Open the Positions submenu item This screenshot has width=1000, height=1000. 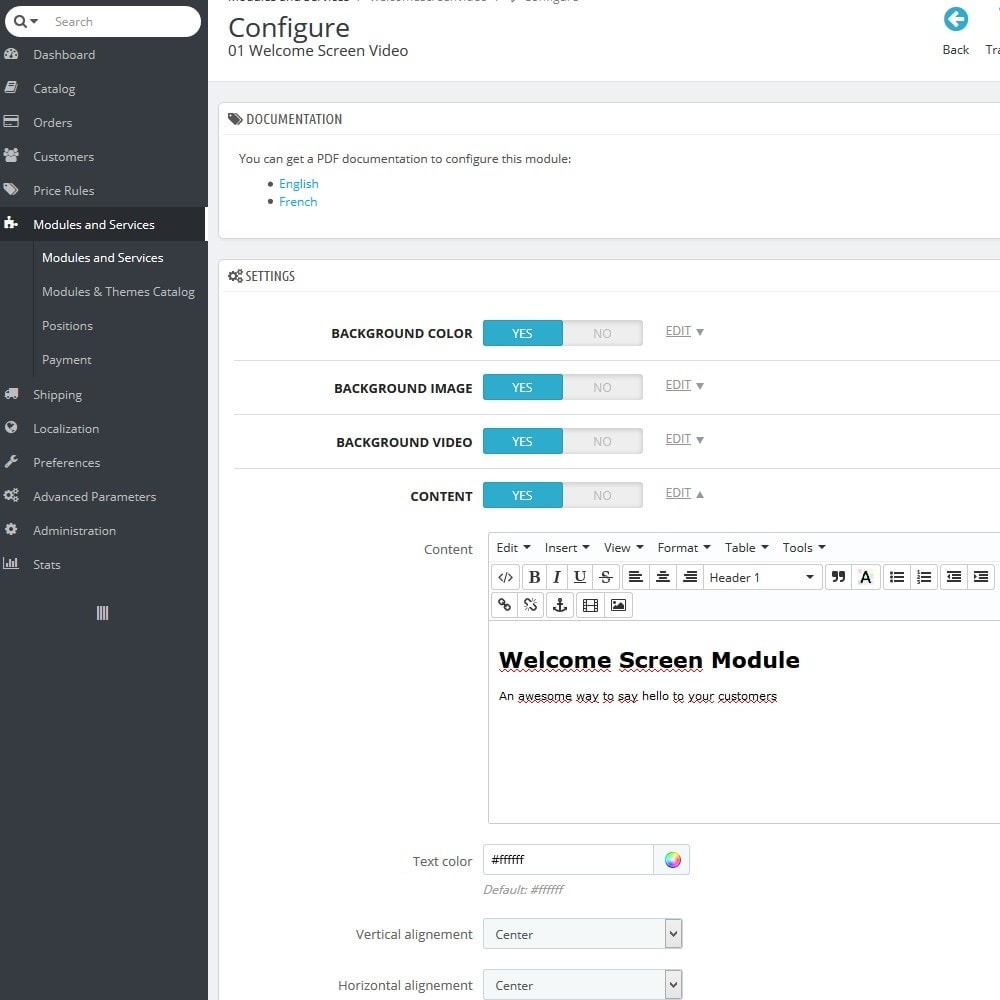point(68,326)
